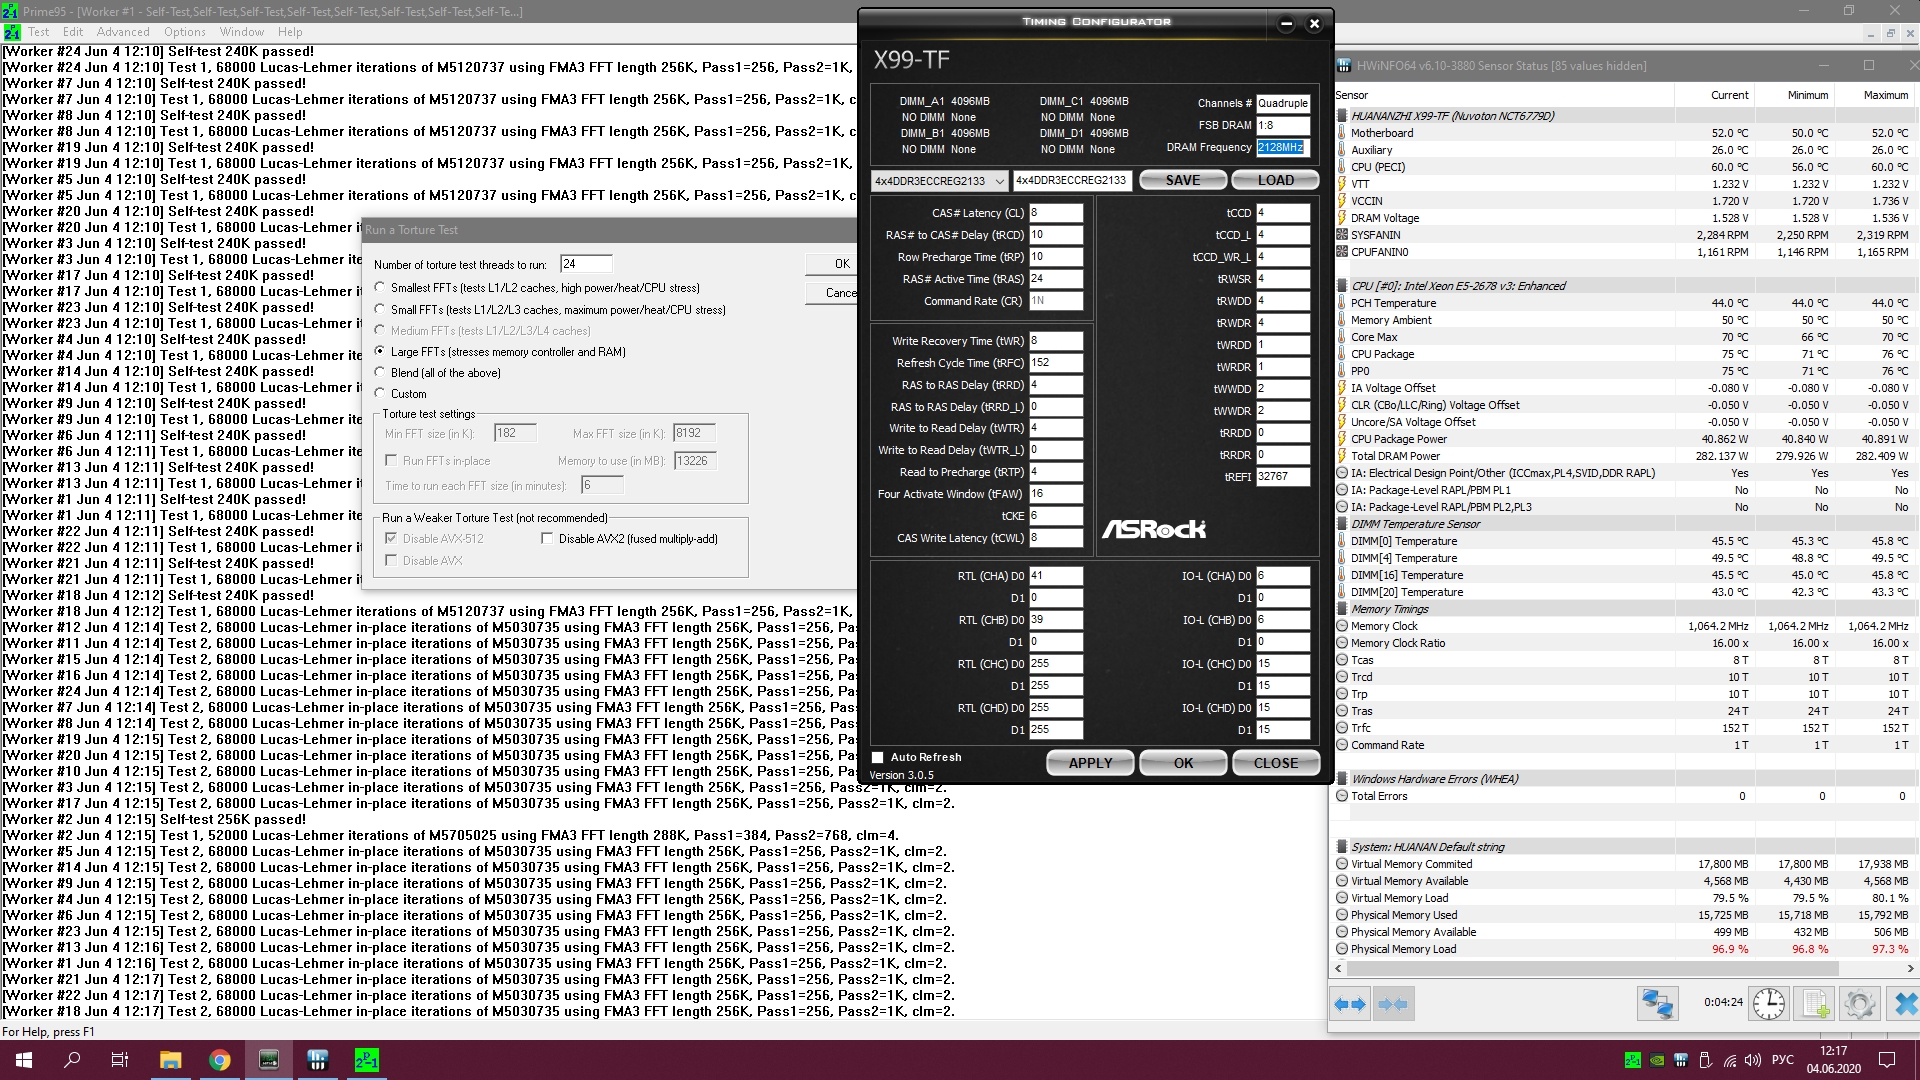Click HWiNFO collapse columns arrows icon

1393,1004
